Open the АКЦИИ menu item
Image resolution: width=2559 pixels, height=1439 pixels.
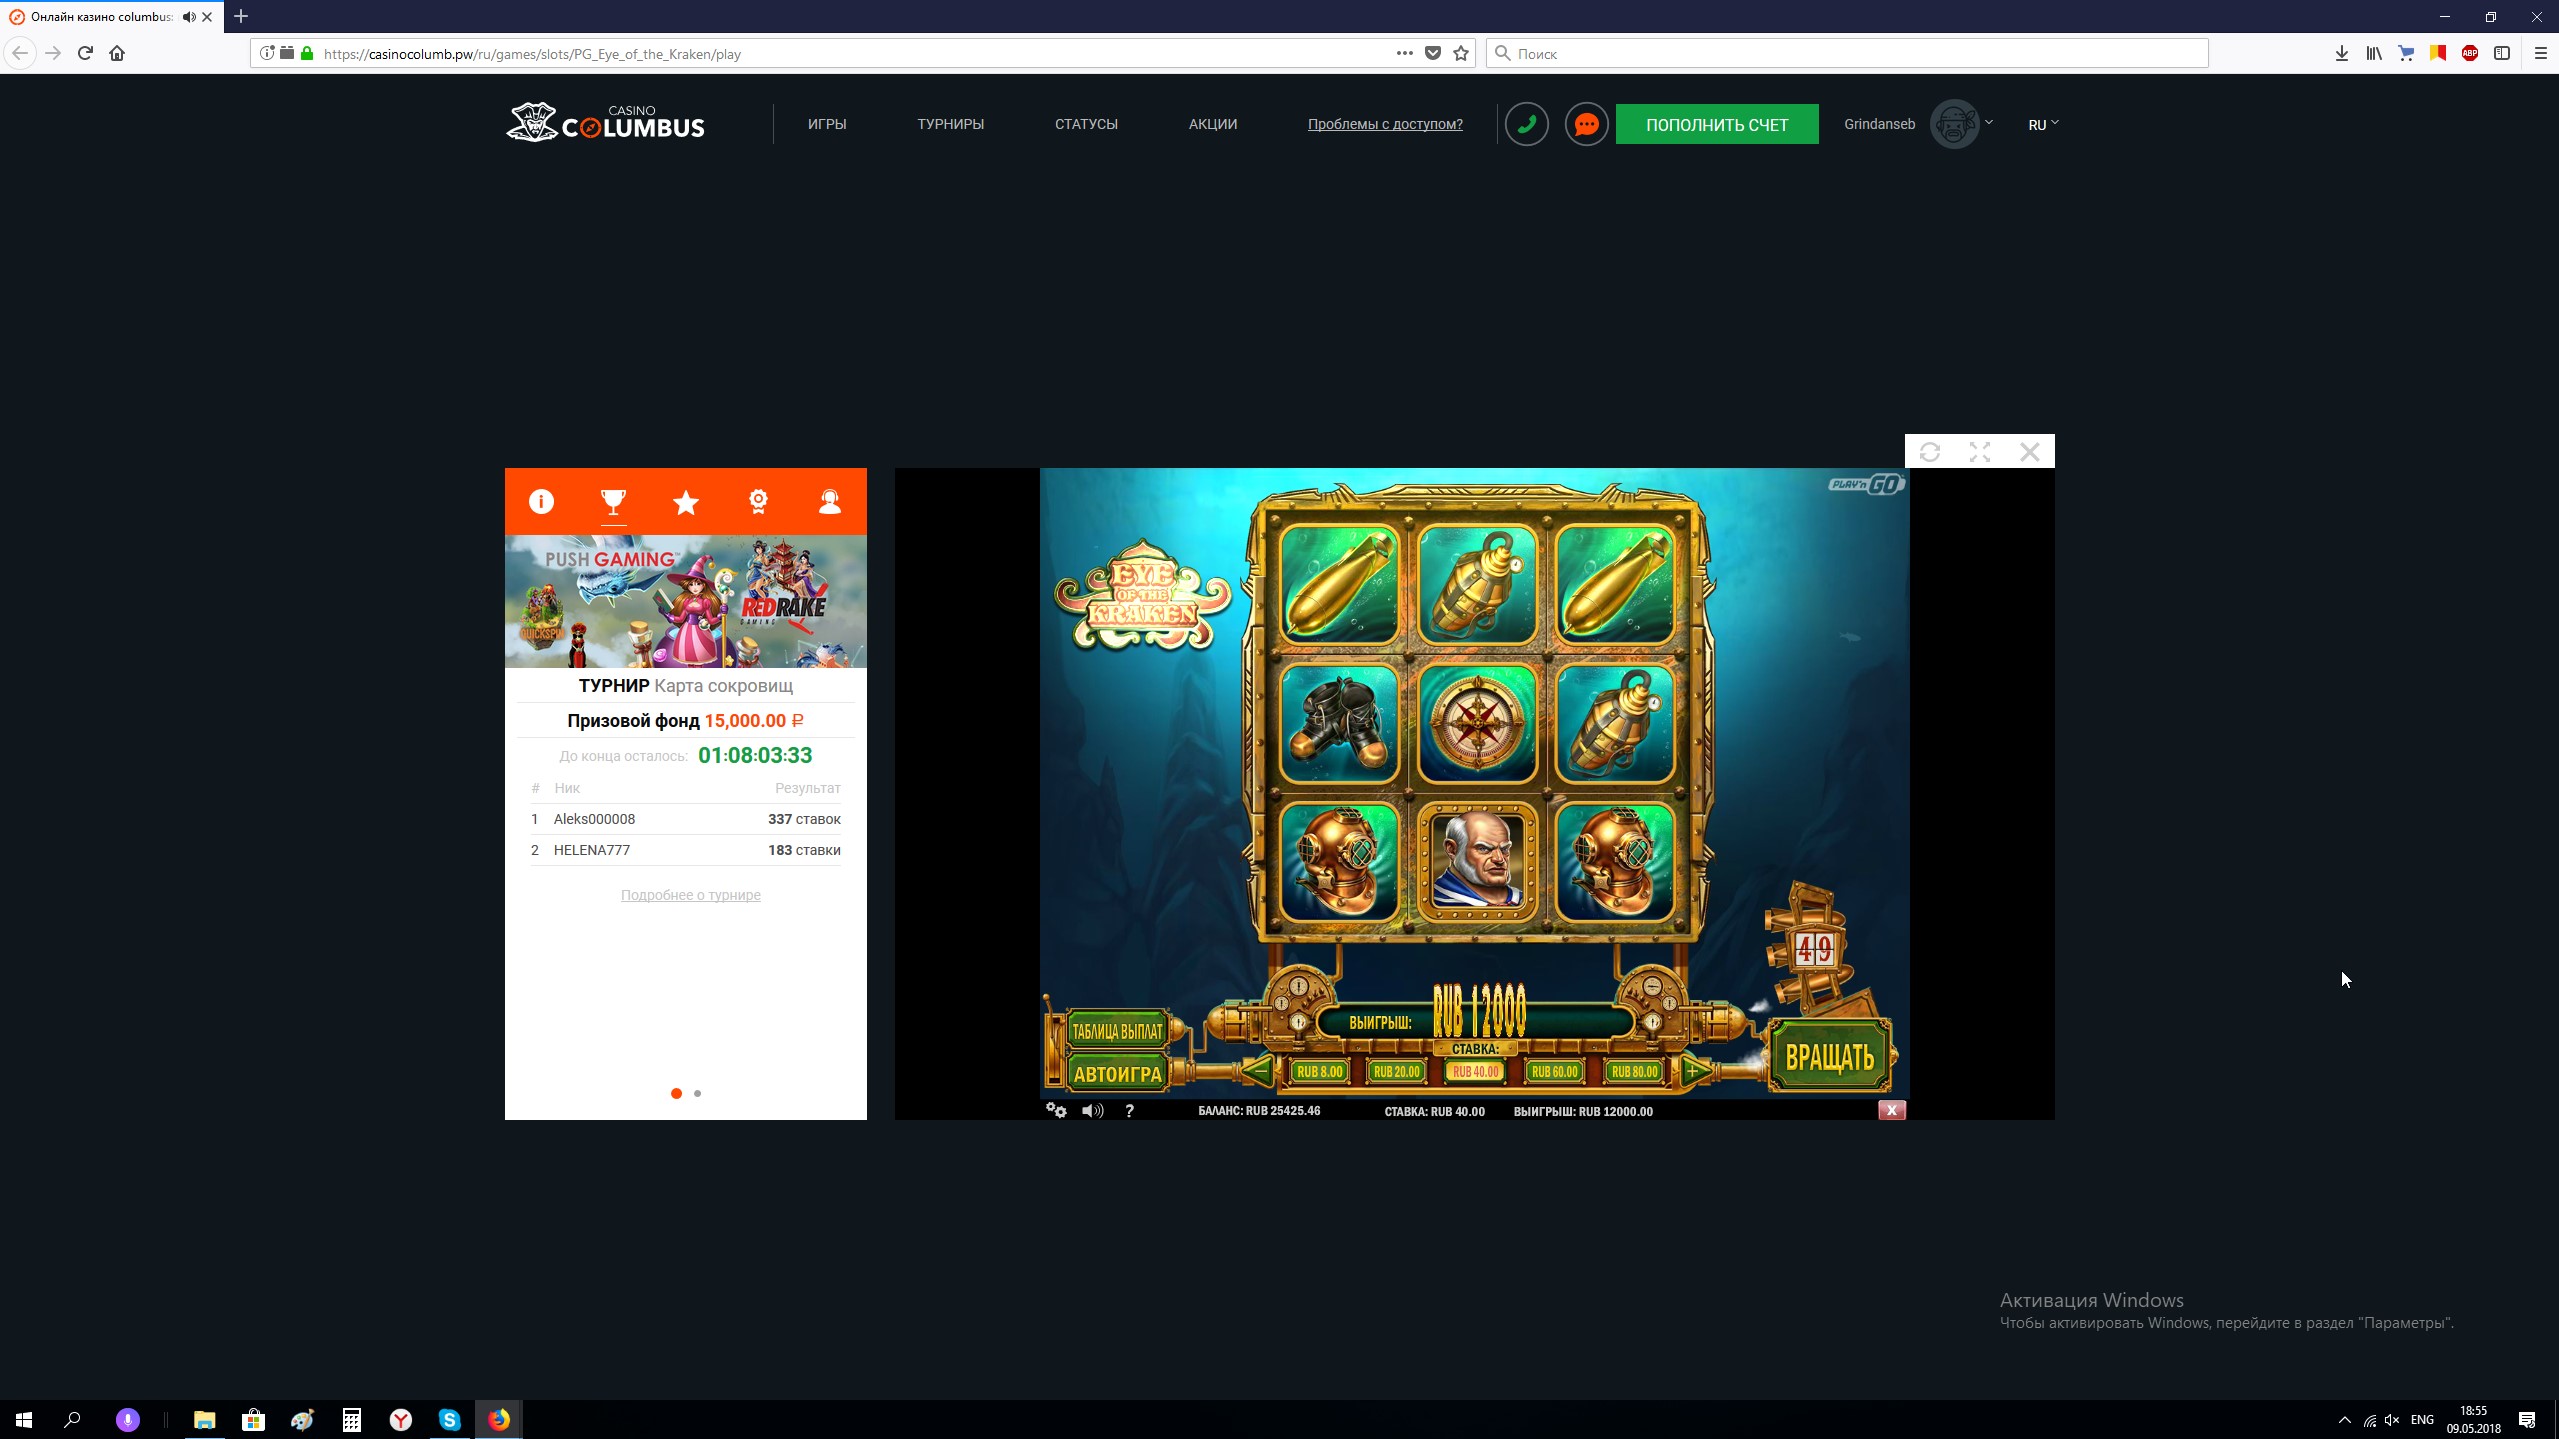click(x=1212, y=124)
